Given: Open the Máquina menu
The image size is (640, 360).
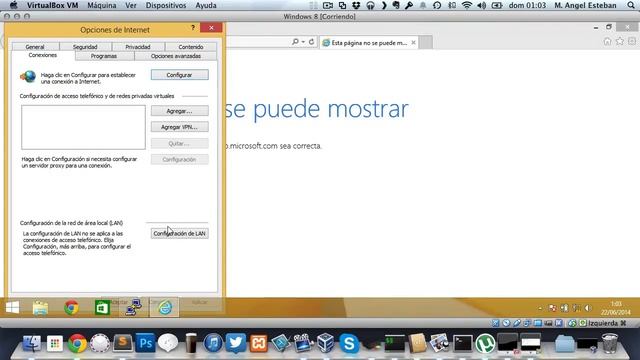Looking at the screenshot, I should coord(102,5).
